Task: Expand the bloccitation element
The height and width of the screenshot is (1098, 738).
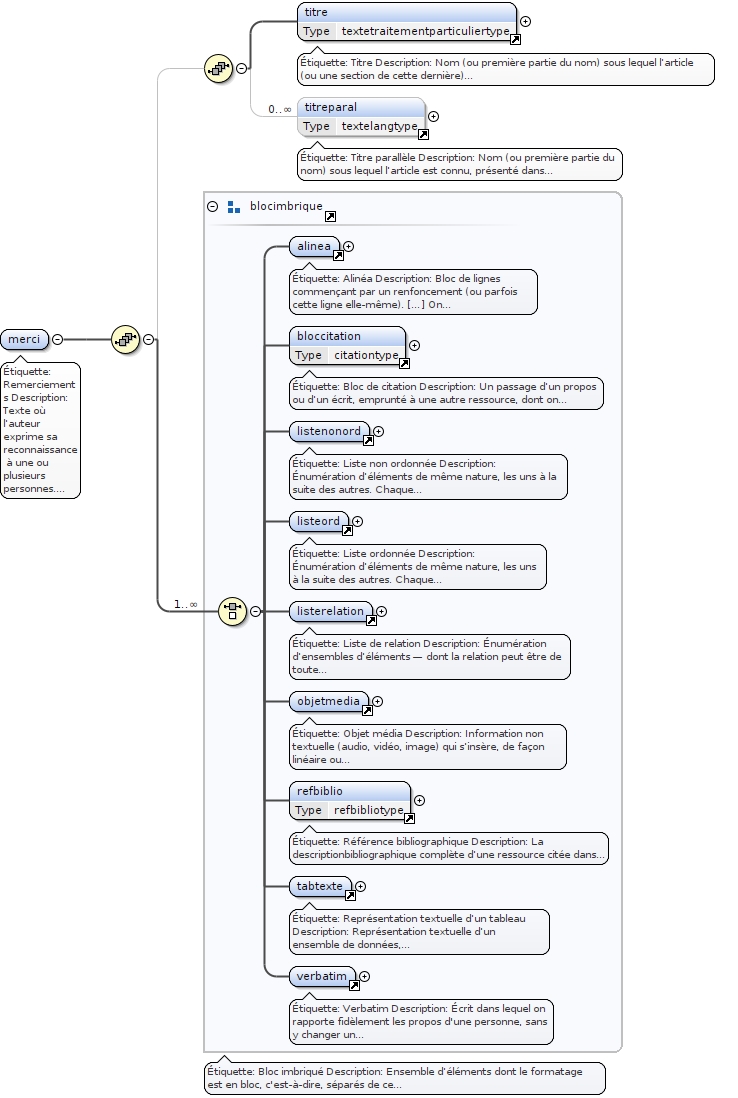Action: coord(415,345)
